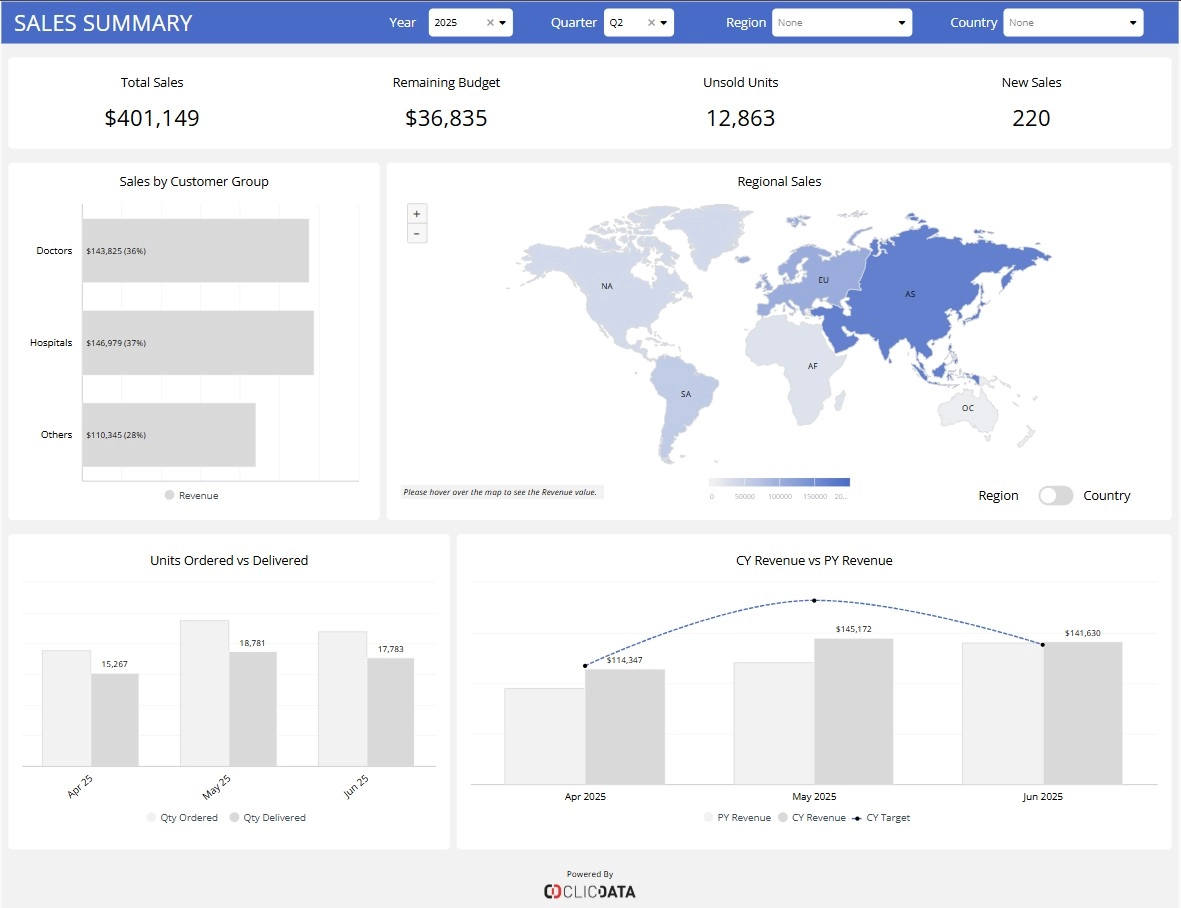
Task: Switch the map view from Region to Country
Action: click(x=1055, y=495)
